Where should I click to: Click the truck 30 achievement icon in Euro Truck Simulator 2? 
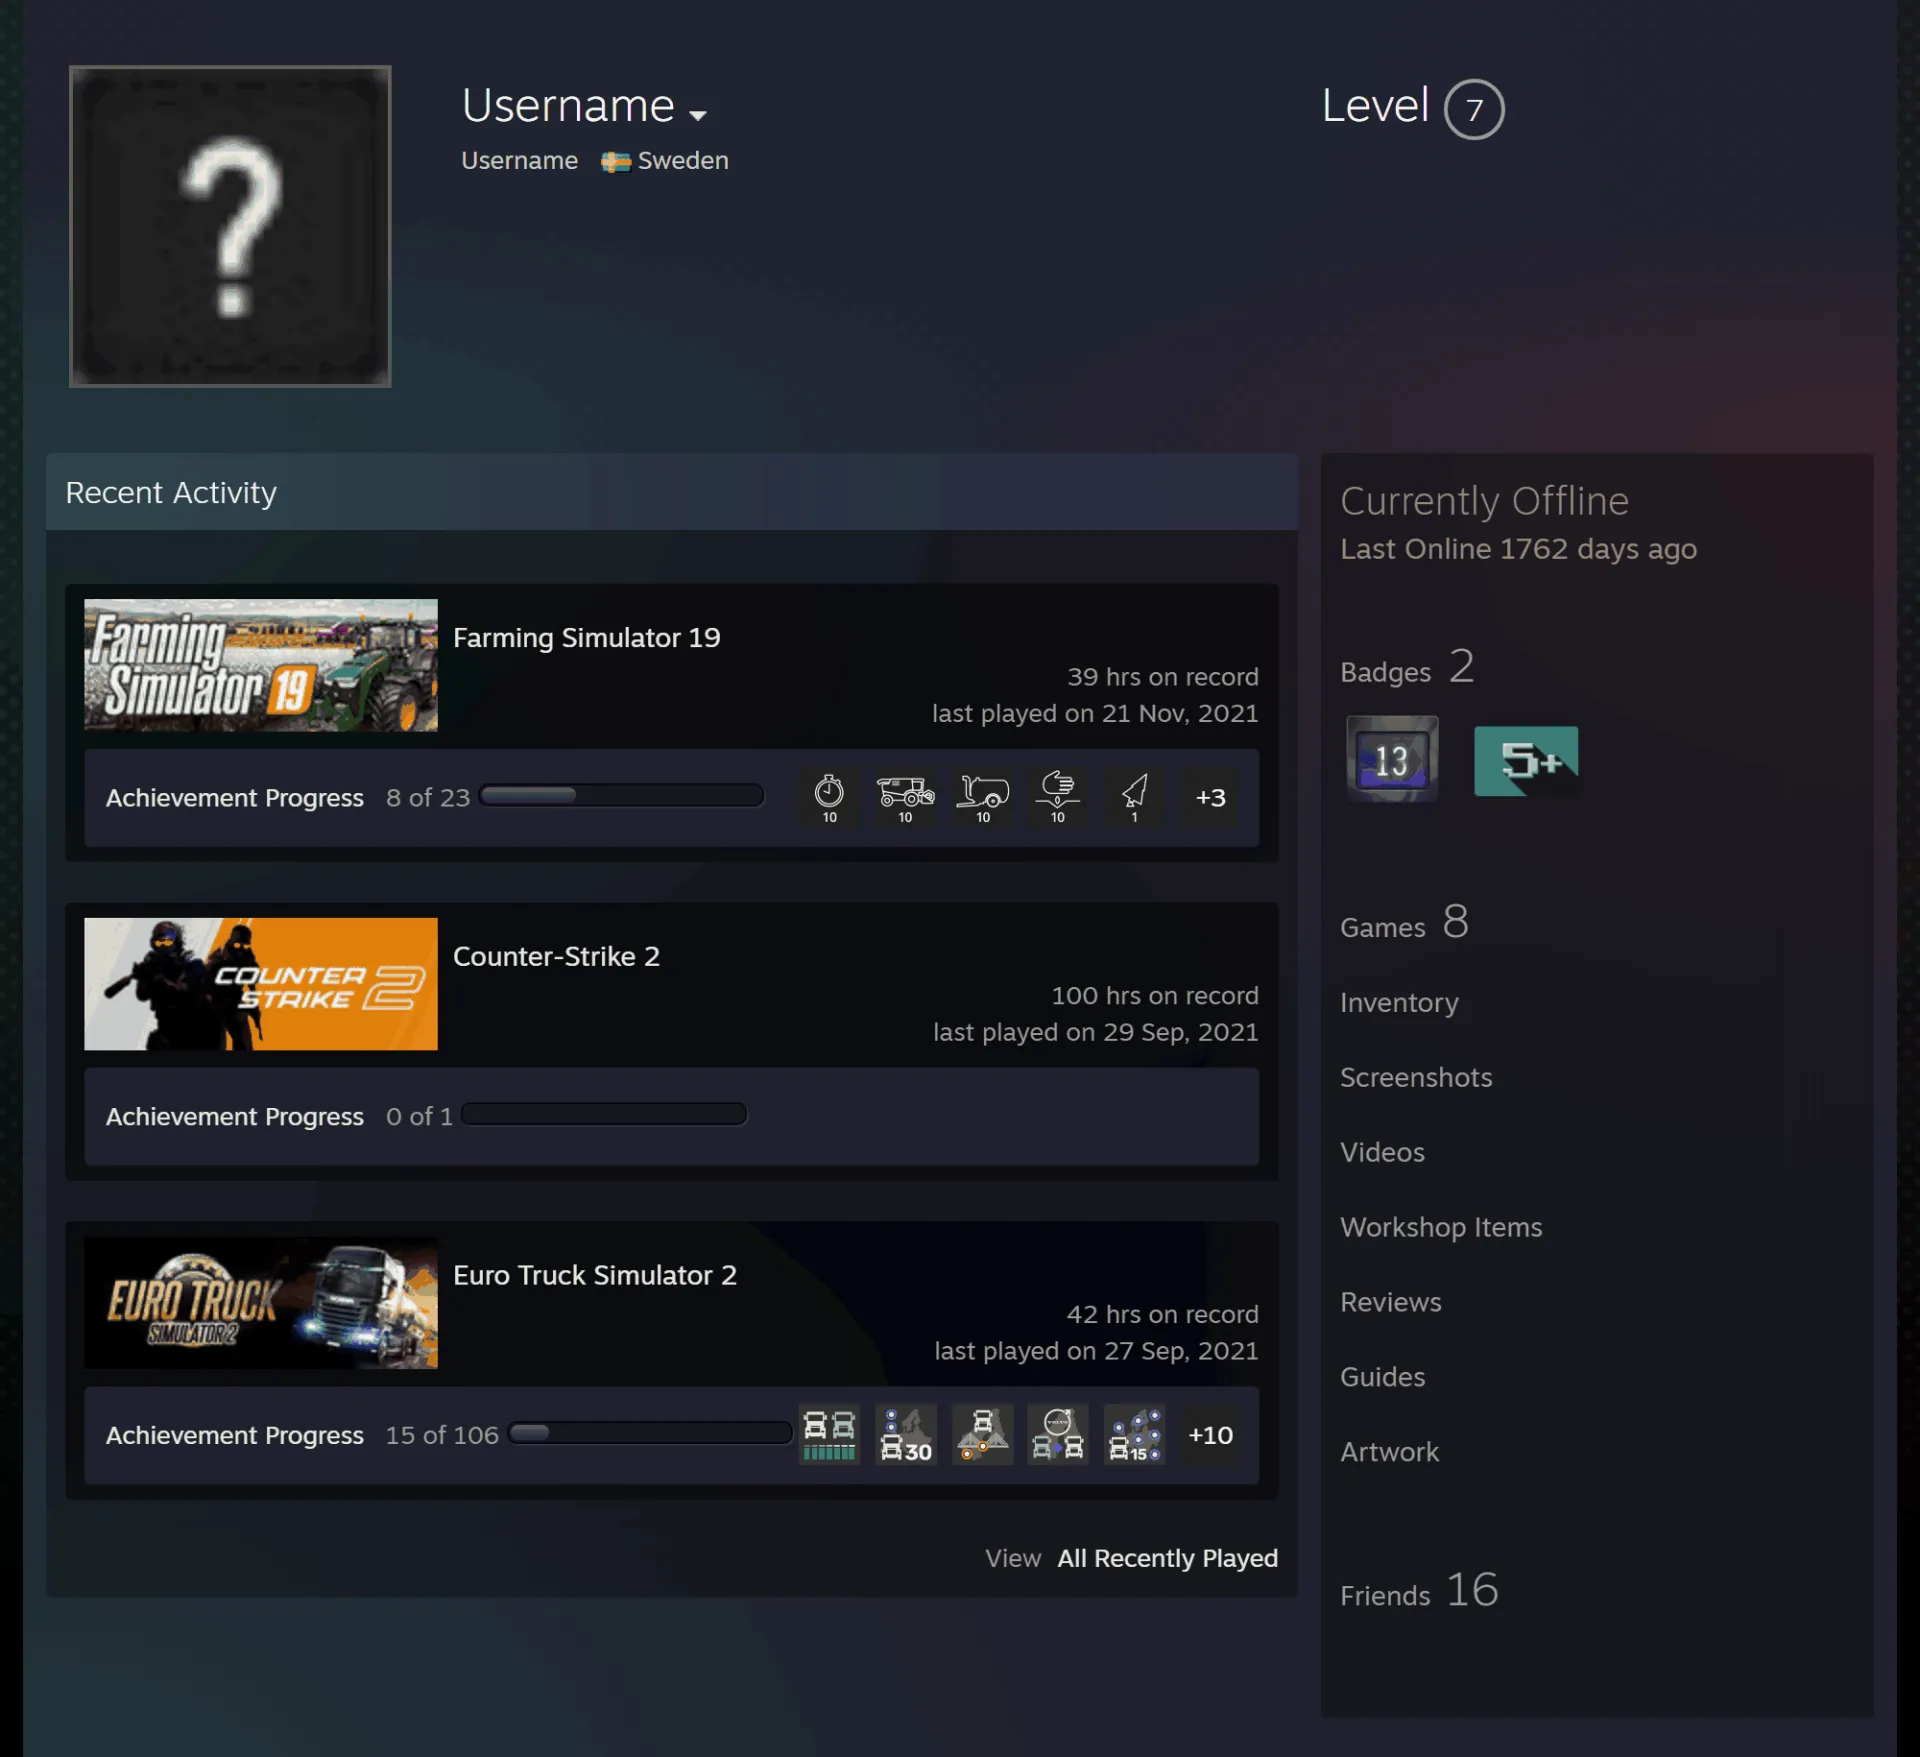pos(905,1435)
